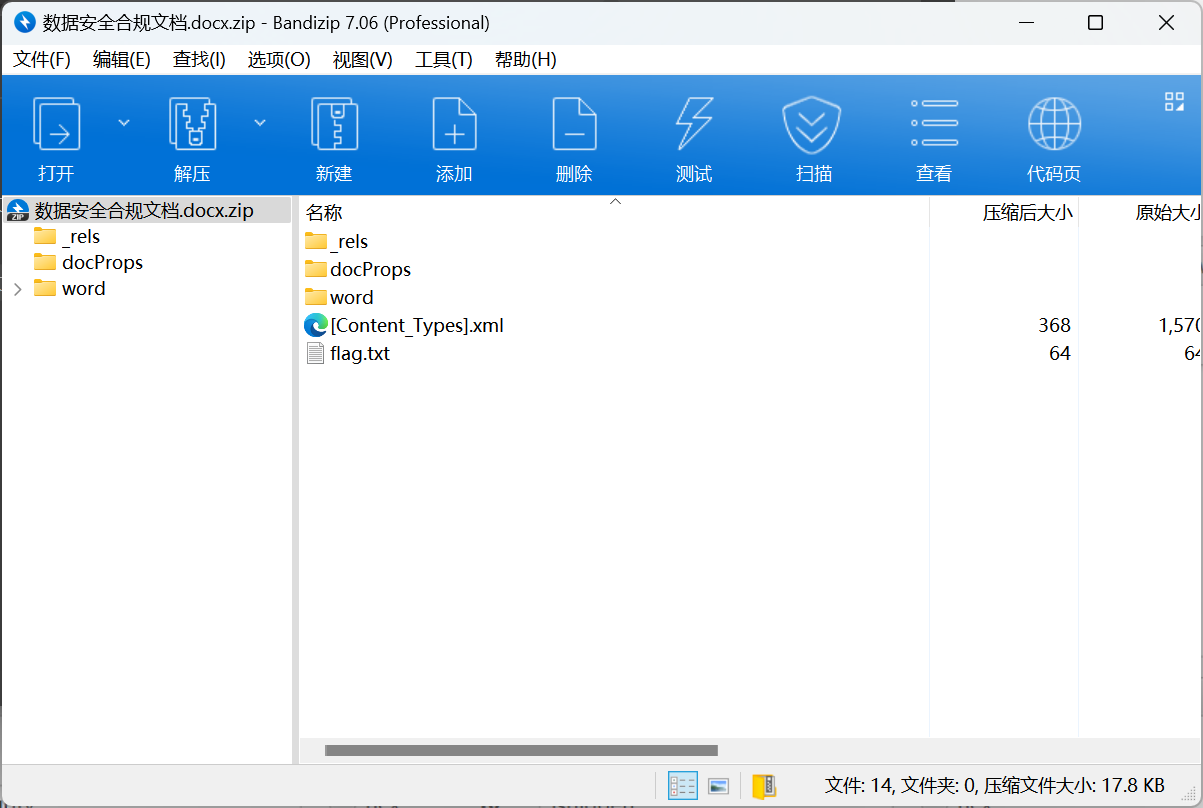Select word folder in left tree
Screen dimensions: 1203x808
(x=83, y=289)
